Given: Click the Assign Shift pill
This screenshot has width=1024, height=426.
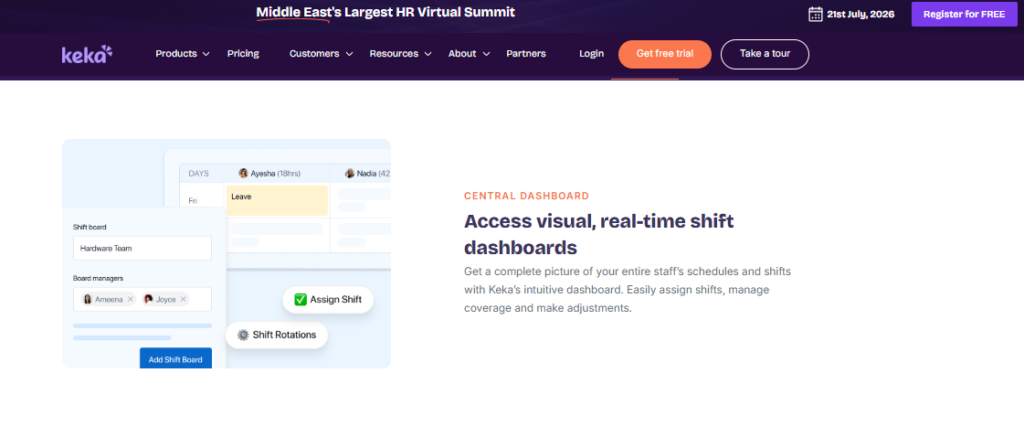Looking at the screenshot, I should [x=328, y=299].
